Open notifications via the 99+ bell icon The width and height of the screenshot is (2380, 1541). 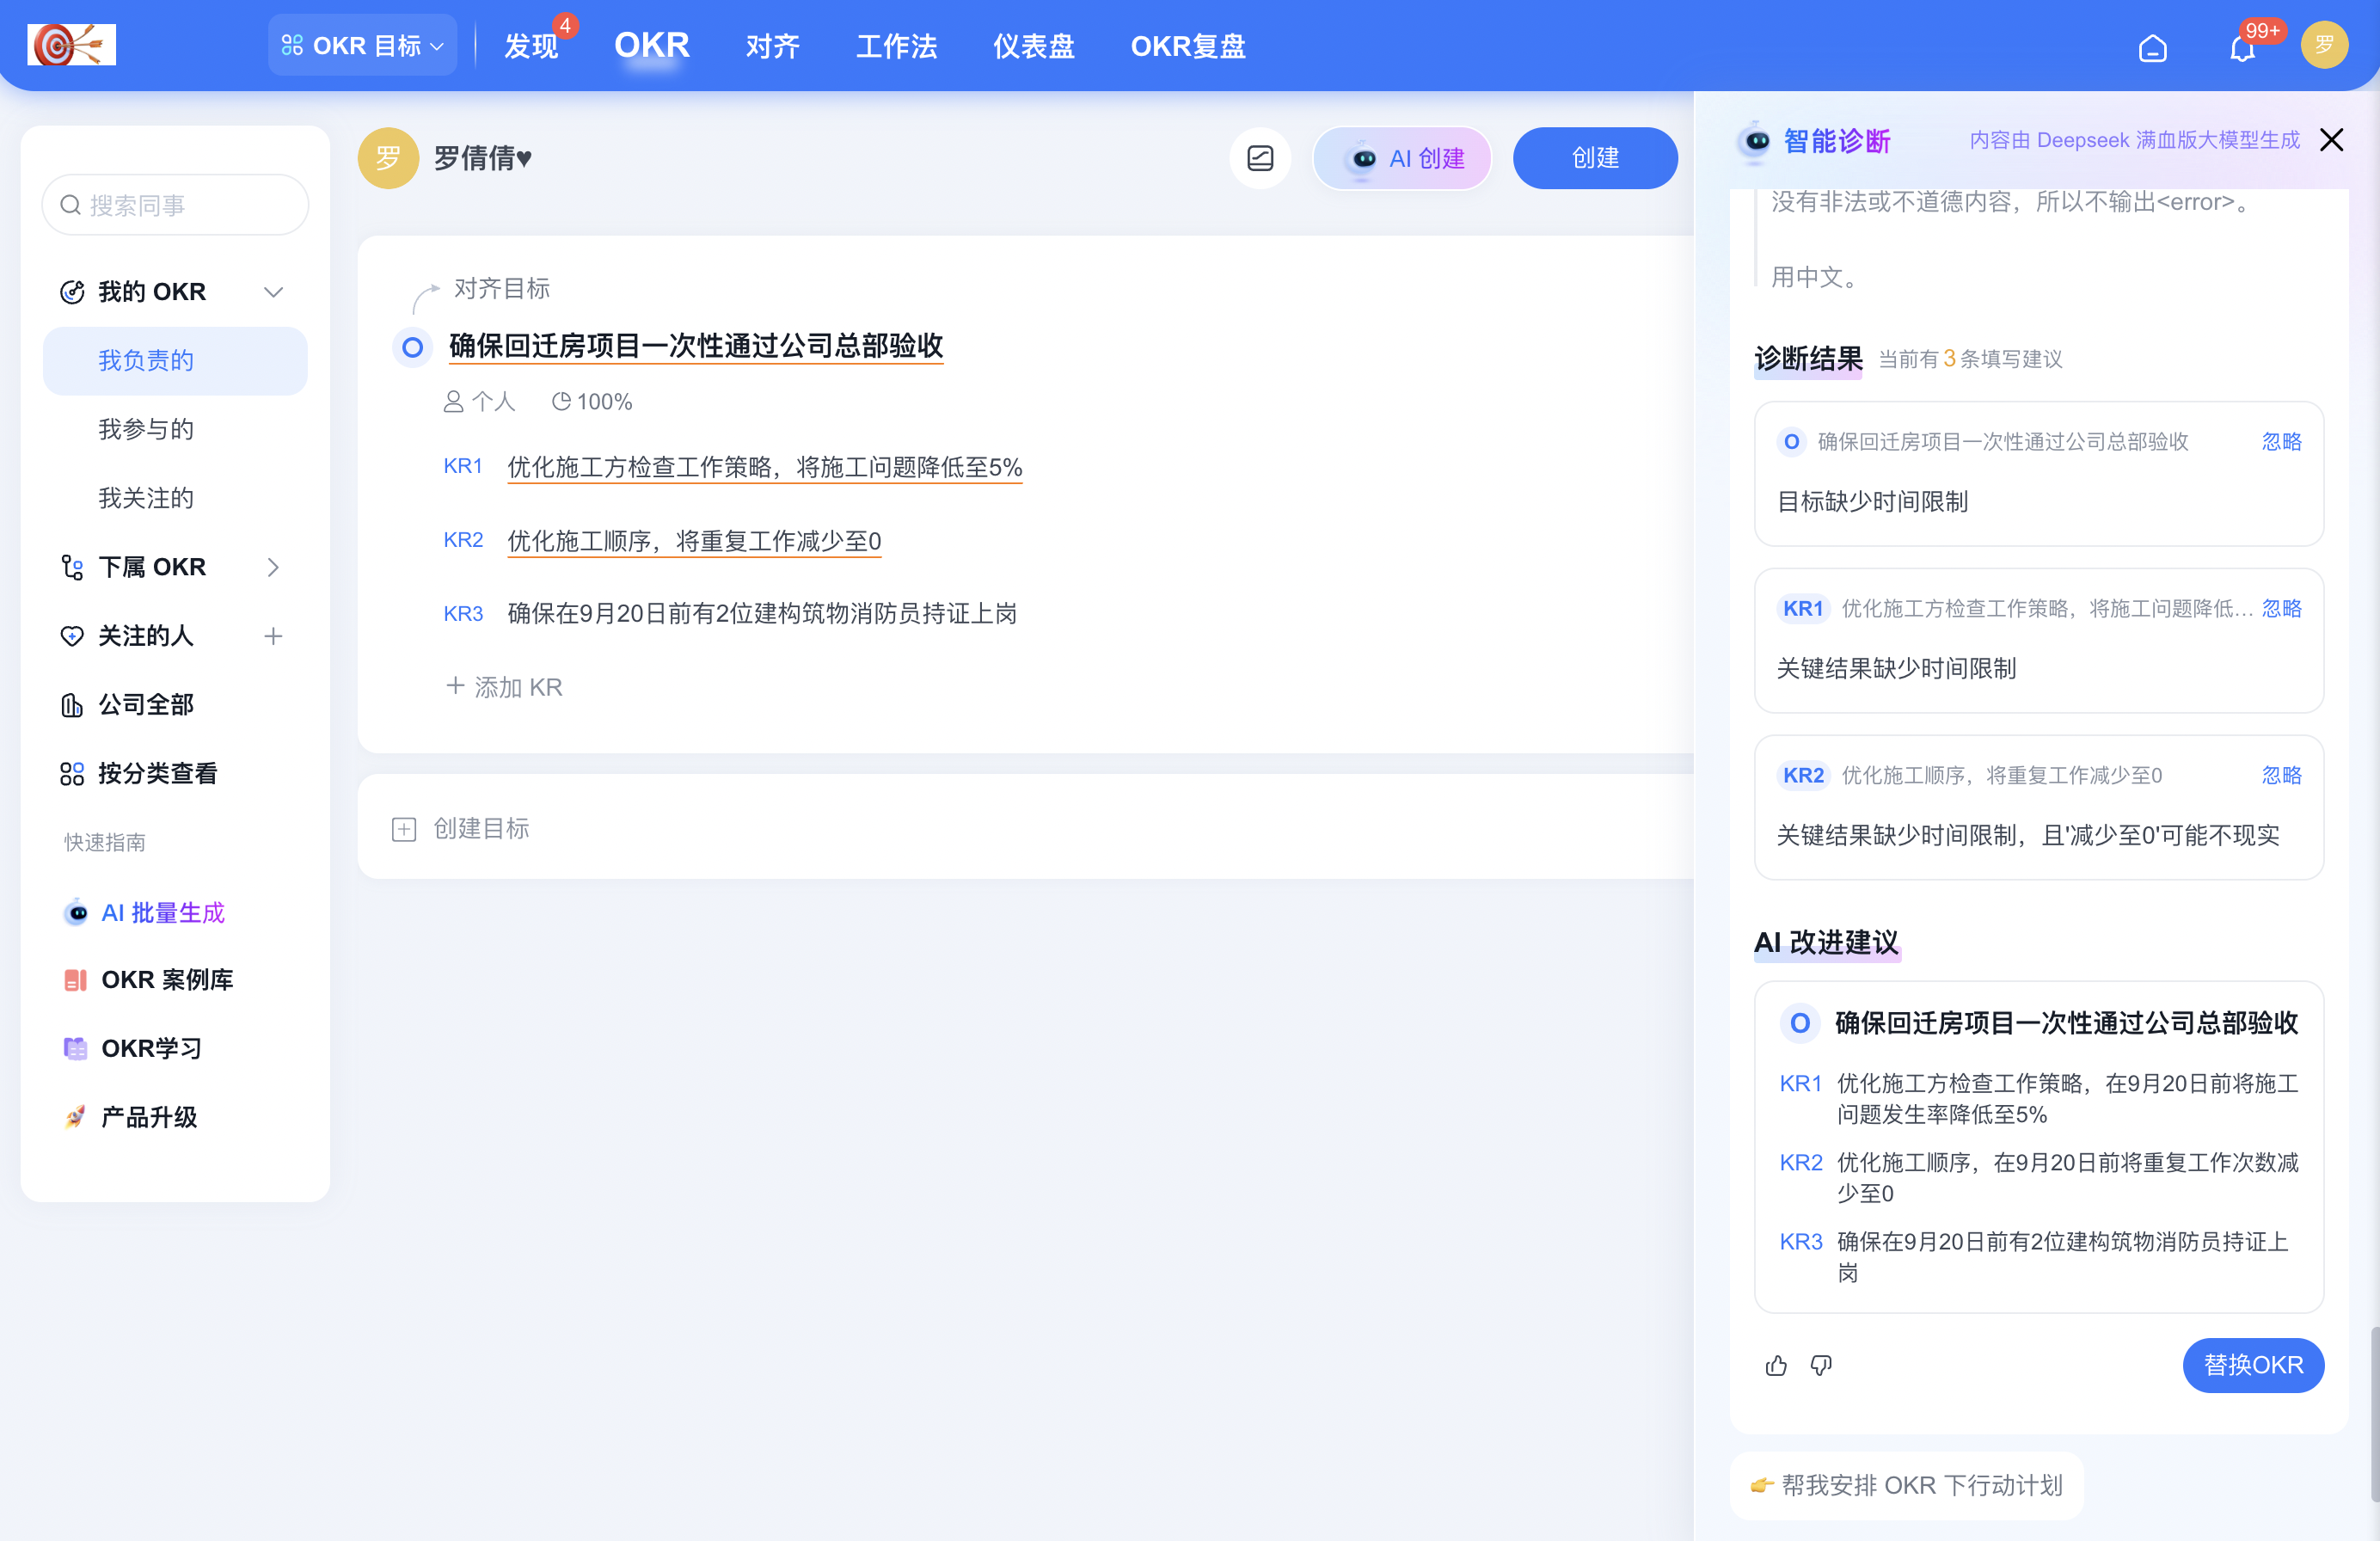point(2242,47)
